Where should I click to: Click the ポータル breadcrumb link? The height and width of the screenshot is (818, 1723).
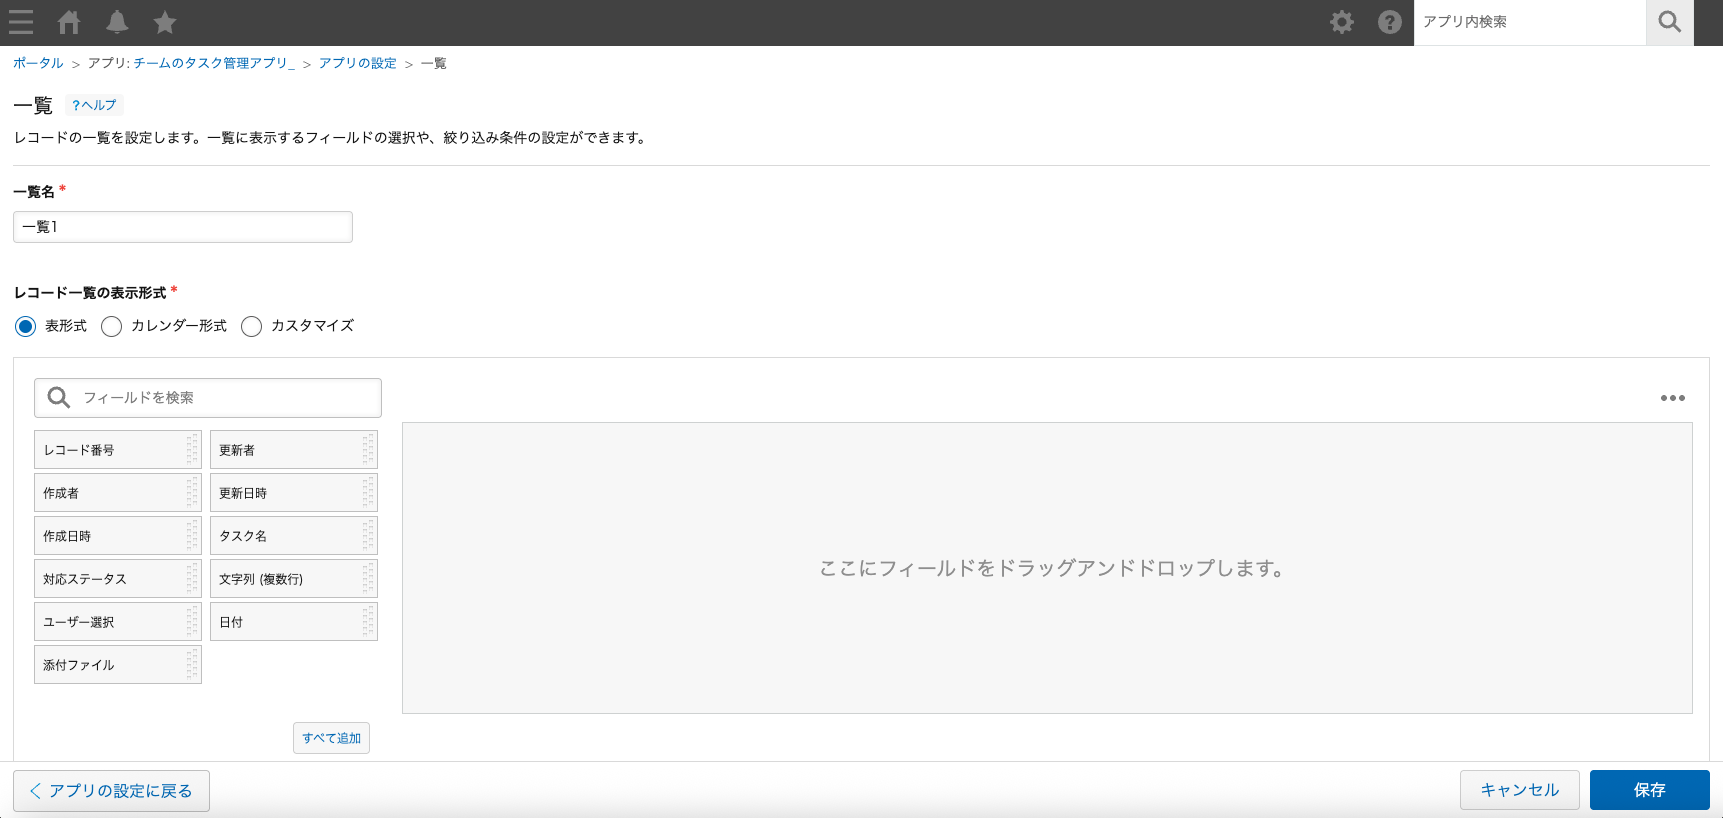click(38, 63)
